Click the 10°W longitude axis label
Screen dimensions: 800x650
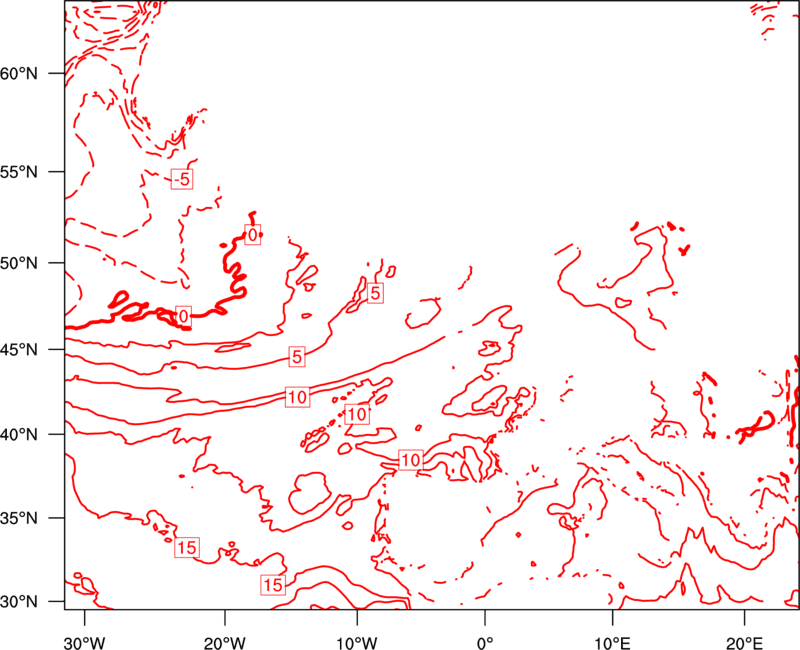(357, 643)
